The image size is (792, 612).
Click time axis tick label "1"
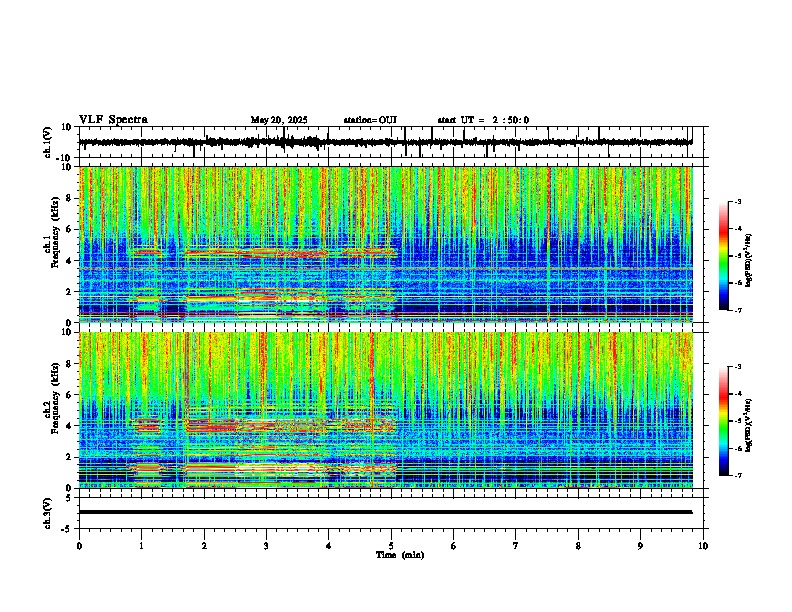[x=141, y=546]
